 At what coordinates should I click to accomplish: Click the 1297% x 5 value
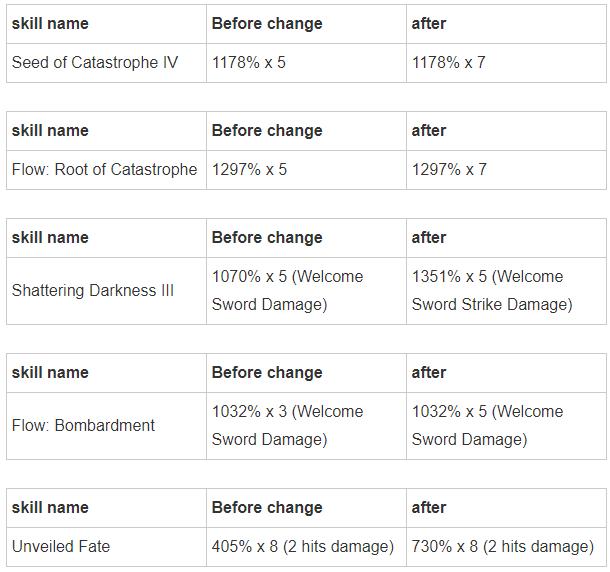coord(249,169)
